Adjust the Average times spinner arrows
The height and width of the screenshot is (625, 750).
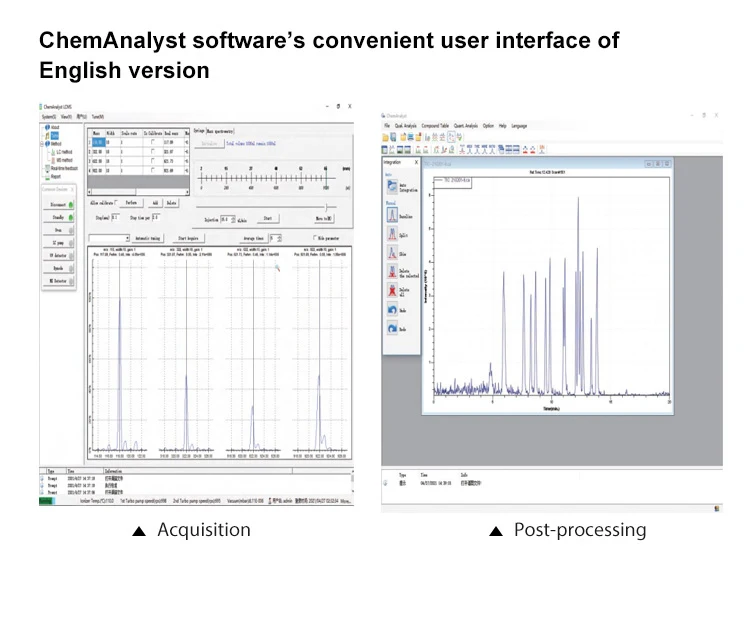click(279, 238)
